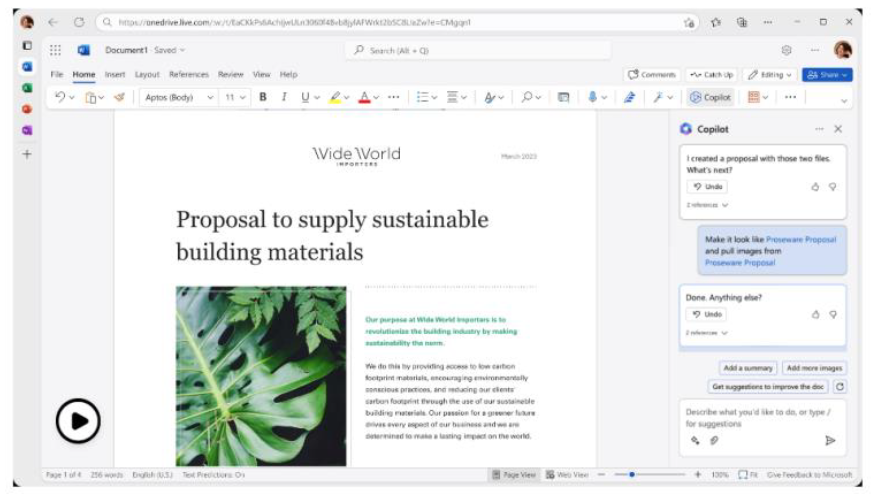Screen dimensions: 875x504
Task: Open the undo history dropdown arrow
Action: (72, 98)
